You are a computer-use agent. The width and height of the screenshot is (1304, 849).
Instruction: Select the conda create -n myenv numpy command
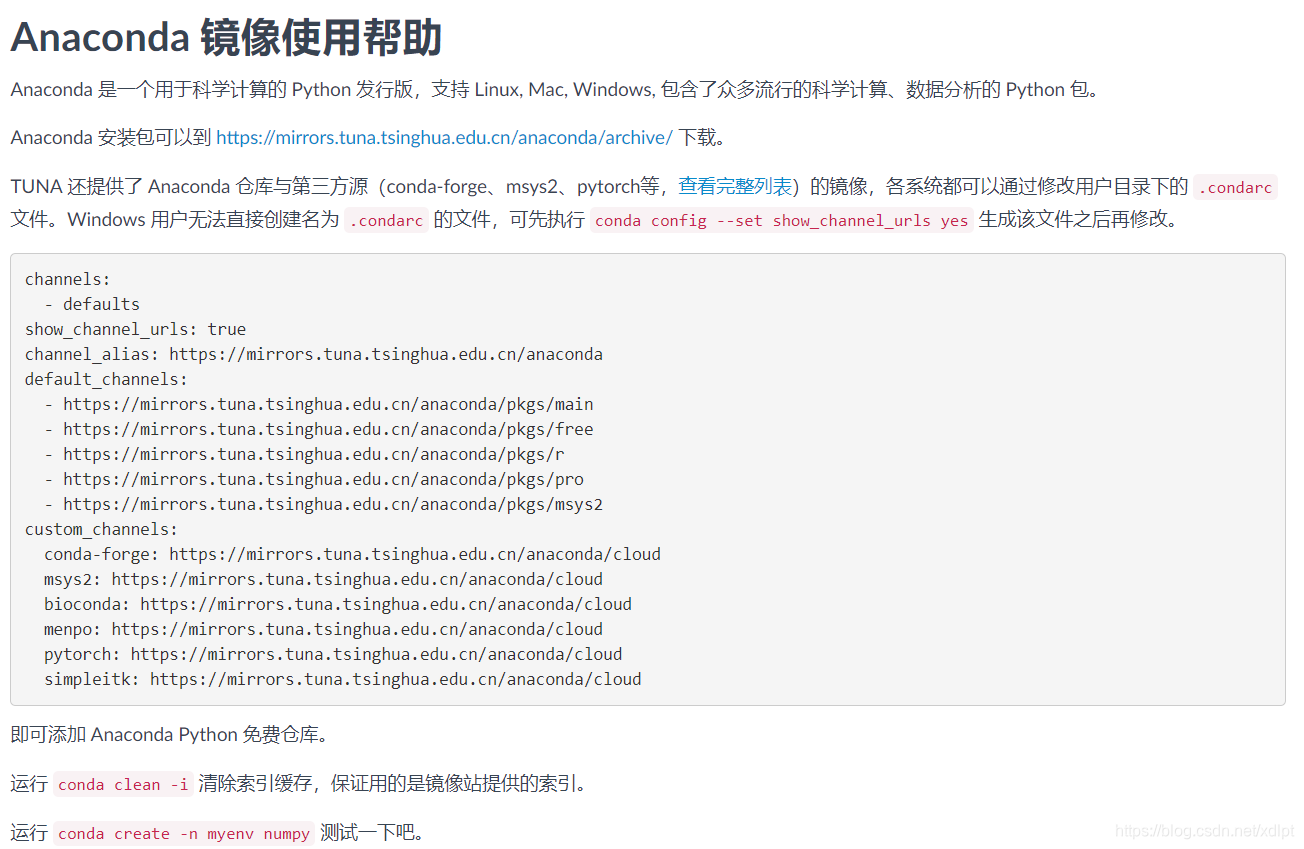click(x=183, y=833)
